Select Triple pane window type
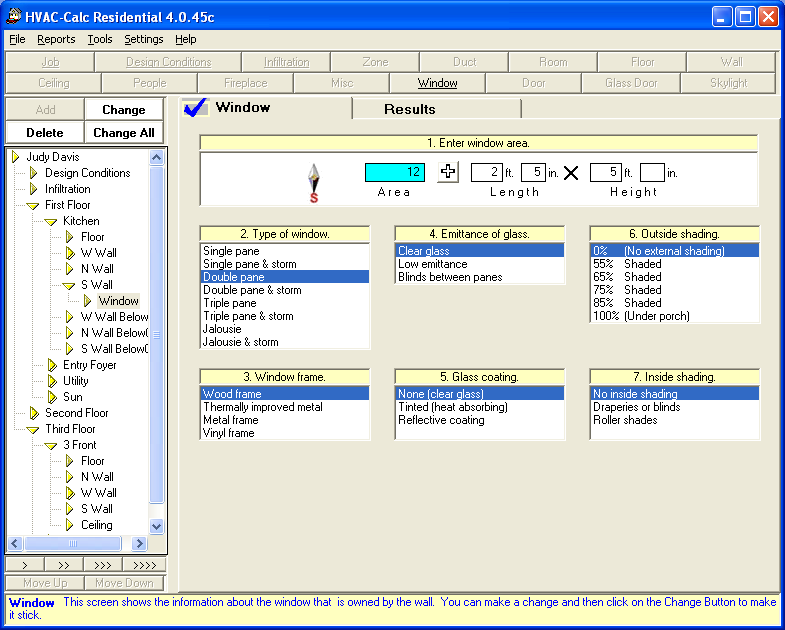The height and width of the screenshot is (630, 785). (x=230, y=303)
